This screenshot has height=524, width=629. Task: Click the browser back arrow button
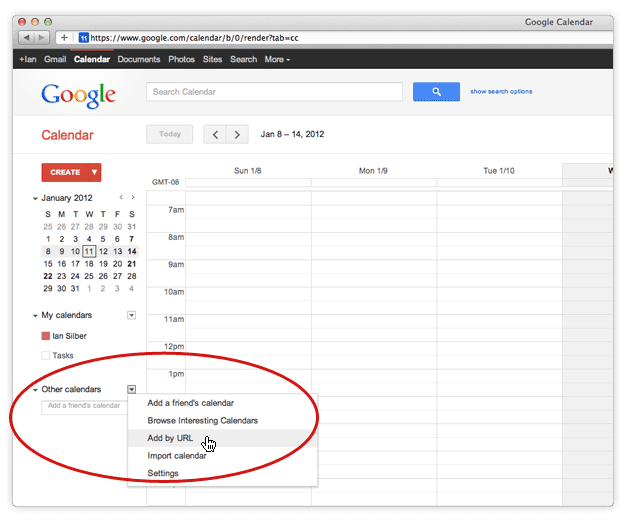coord(26,38)
